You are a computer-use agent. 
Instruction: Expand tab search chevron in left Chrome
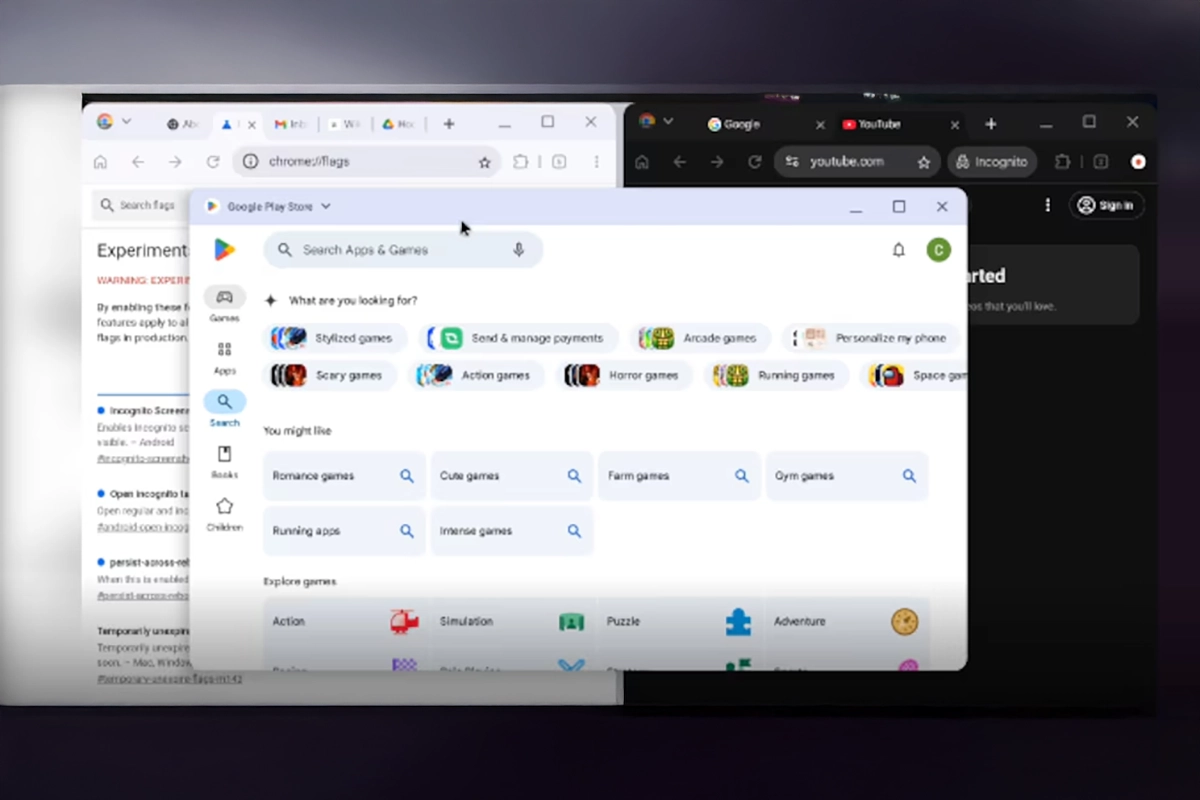click(x=126, y=122)
